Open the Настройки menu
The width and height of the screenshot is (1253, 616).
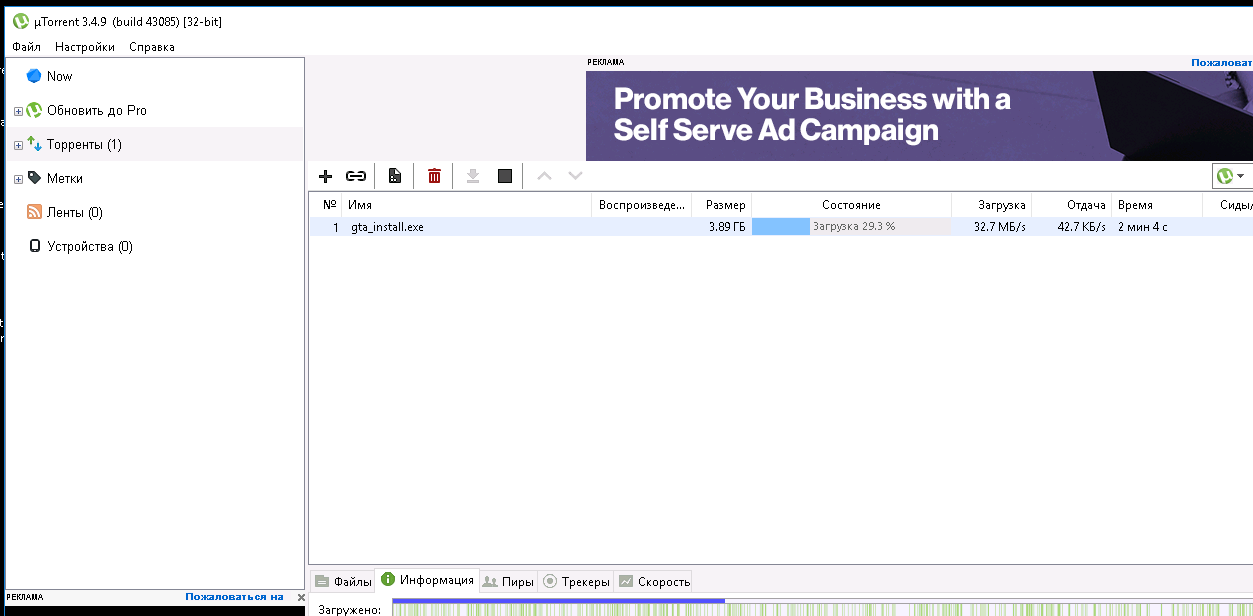(85, 47)
